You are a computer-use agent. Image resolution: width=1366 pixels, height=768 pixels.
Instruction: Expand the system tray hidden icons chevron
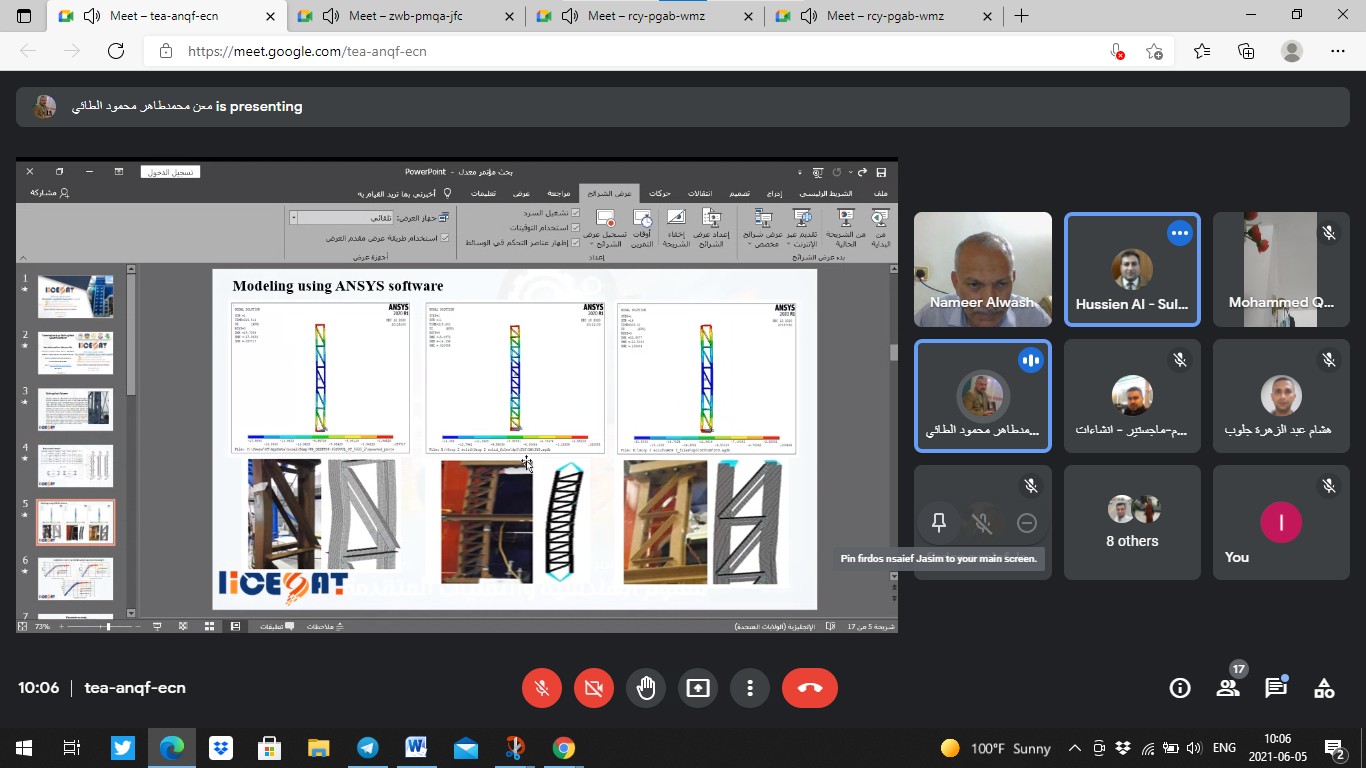[1075, 748]
